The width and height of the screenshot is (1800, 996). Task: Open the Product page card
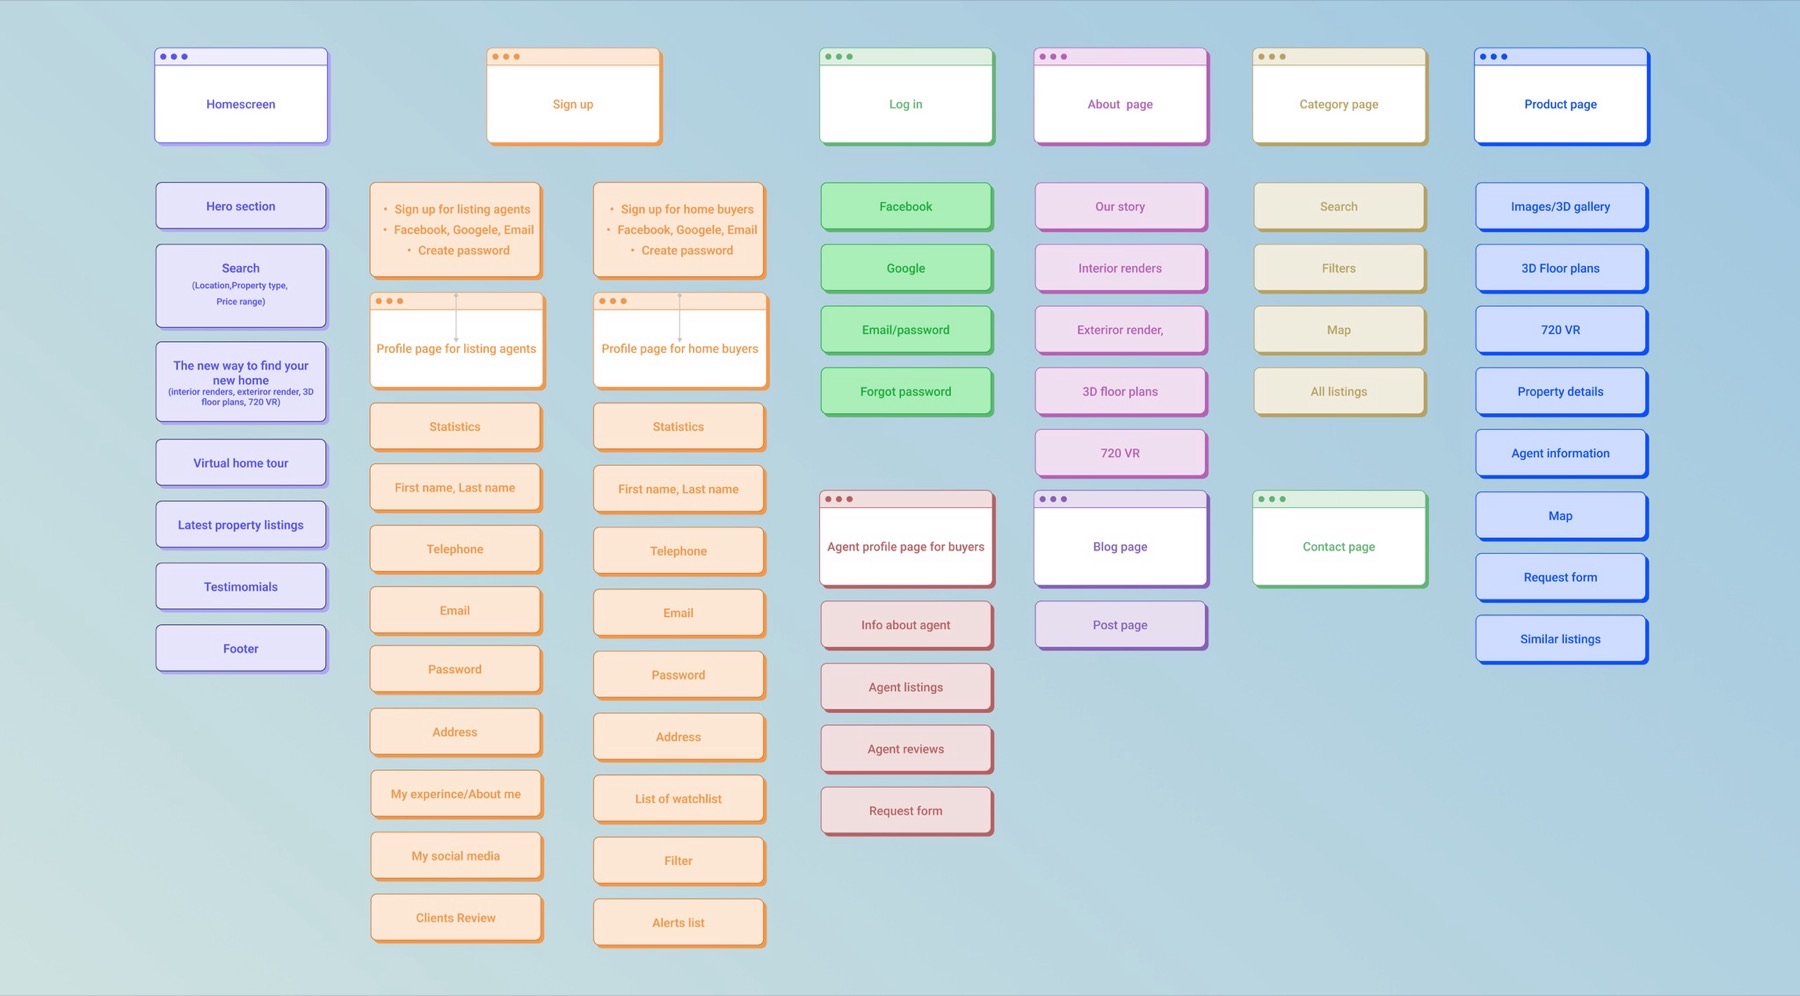point(1561,96)
